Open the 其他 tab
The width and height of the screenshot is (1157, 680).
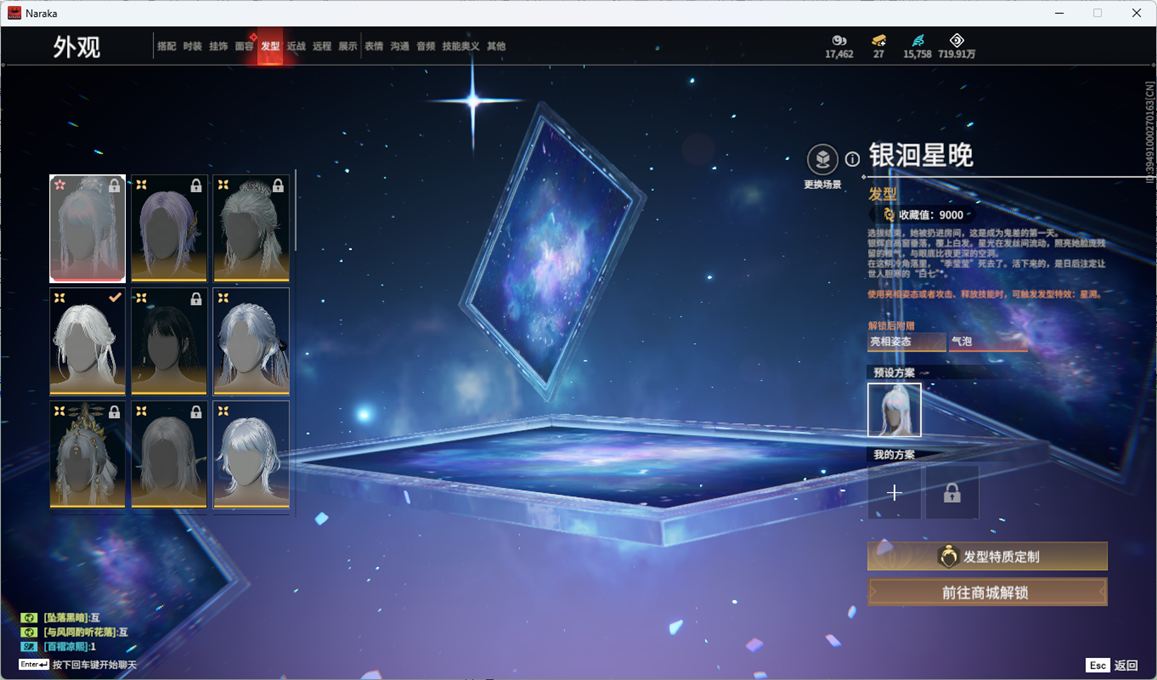[x=497, y=46]
